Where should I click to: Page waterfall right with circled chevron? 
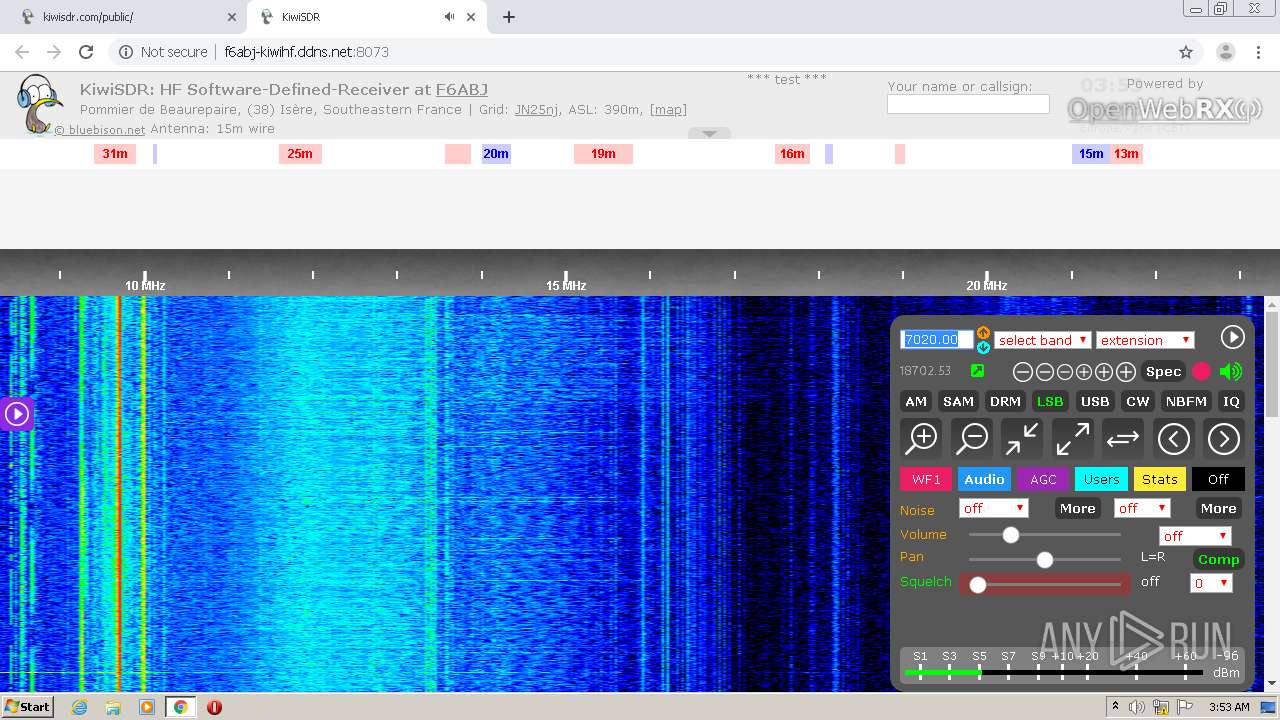[1223, 438]
